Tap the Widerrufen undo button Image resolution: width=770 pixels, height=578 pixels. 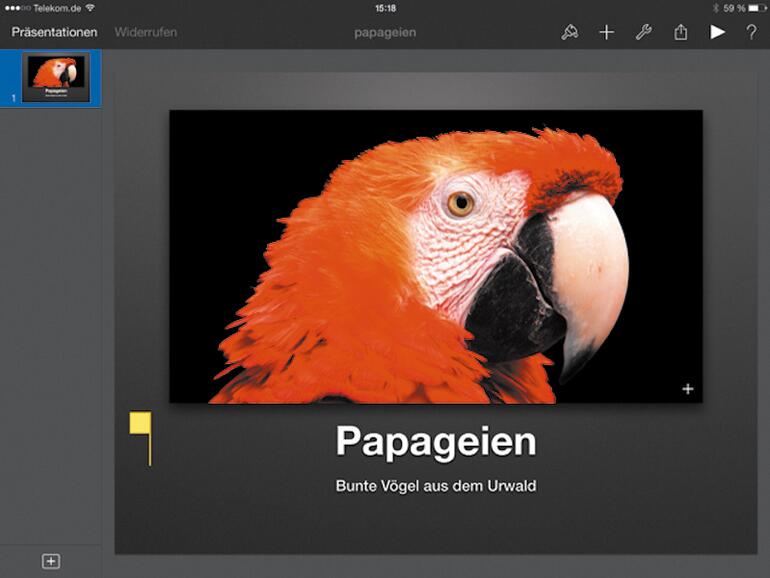point(146,32)
